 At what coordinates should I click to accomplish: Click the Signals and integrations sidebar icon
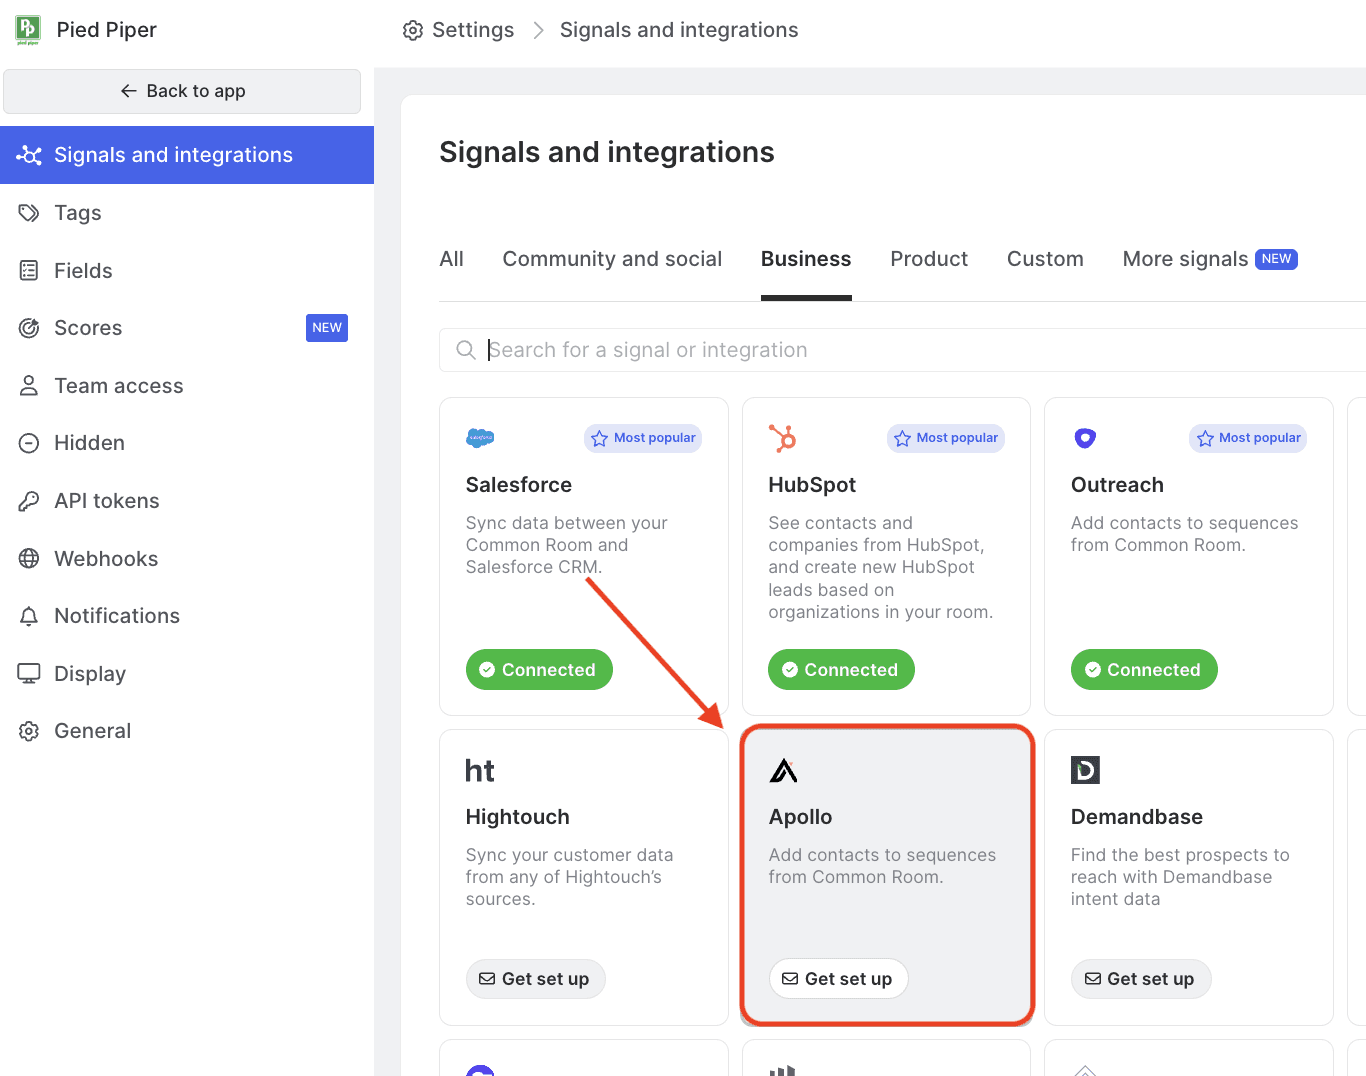(x=29, y=155)
